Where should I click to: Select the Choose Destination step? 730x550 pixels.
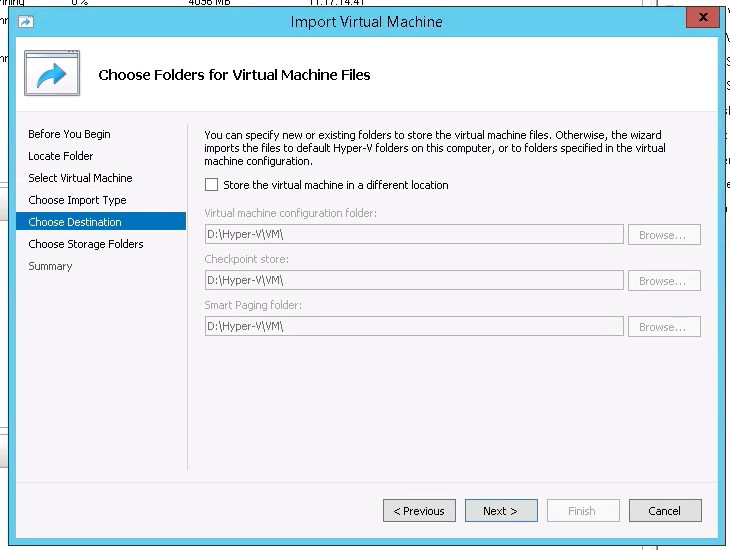click(101, 222)
